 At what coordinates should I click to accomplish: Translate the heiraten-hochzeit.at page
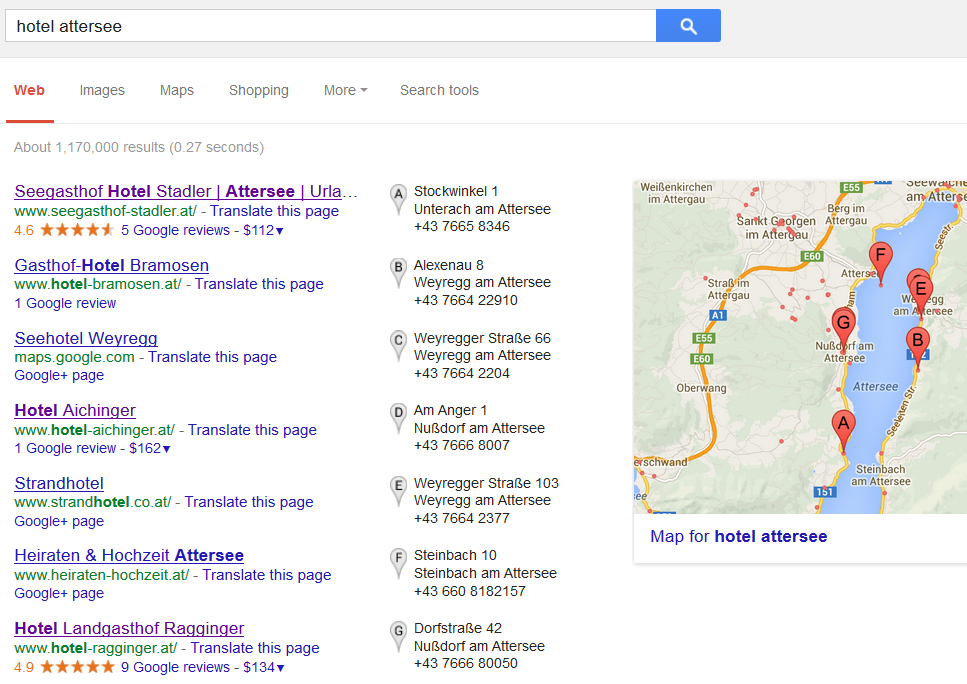coord(266,575)
